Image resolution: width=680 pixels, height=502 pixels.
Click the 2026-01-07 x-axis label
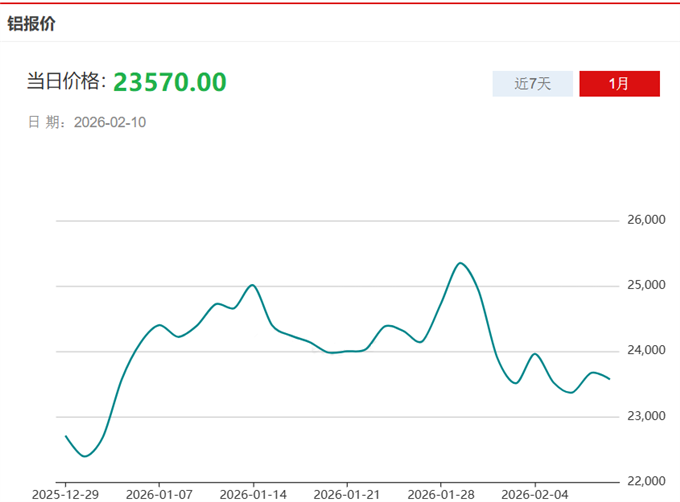coord(159,494)
